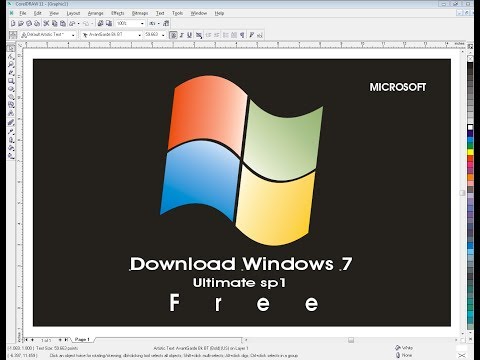Image resolution: width=480 pixels, height=360 pixels.
Task: Pick the yellow swatch in color palette
Action: [470, 152]
